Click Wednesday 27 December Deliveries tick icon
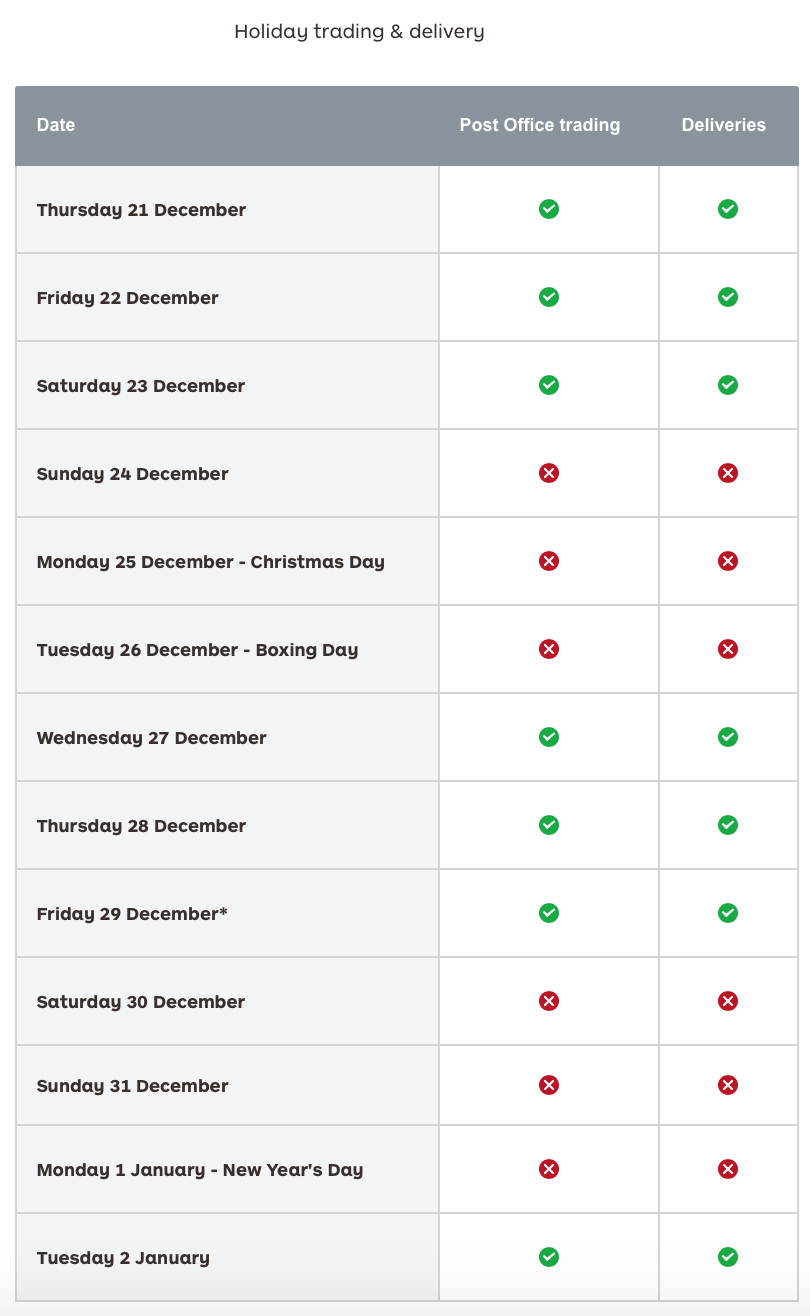The image size is (810, 1316). (728, 737)
